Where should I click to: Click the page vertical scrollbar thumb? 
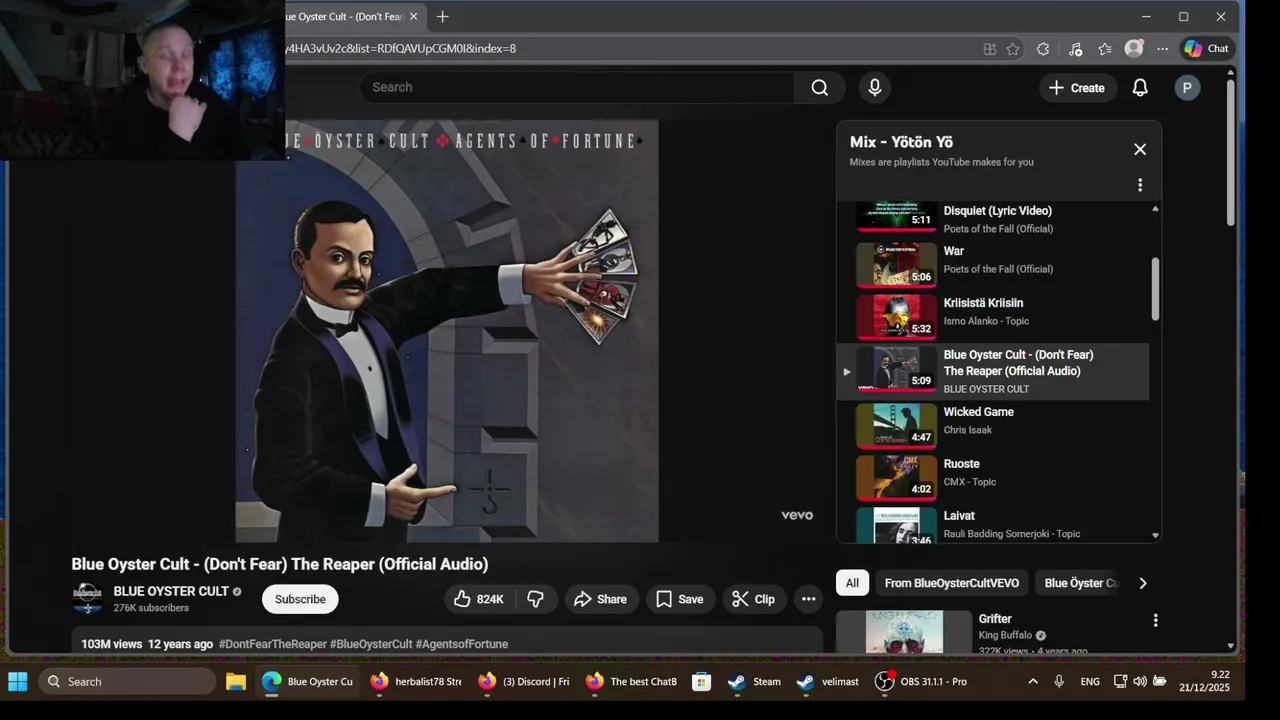pyautogui.click(x=1231, y=150)
